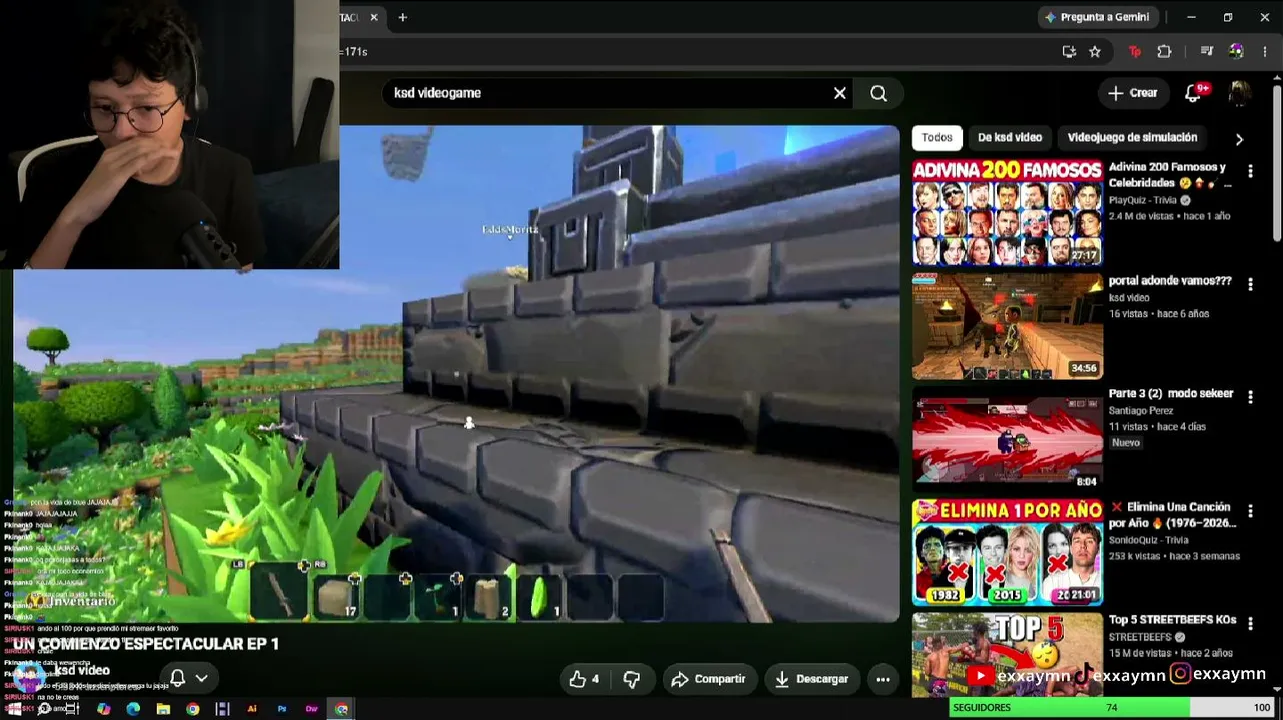Open Microsoft Edge from taskbar
This screenshot has width=1283, height=720.
(x=133, y=709)
